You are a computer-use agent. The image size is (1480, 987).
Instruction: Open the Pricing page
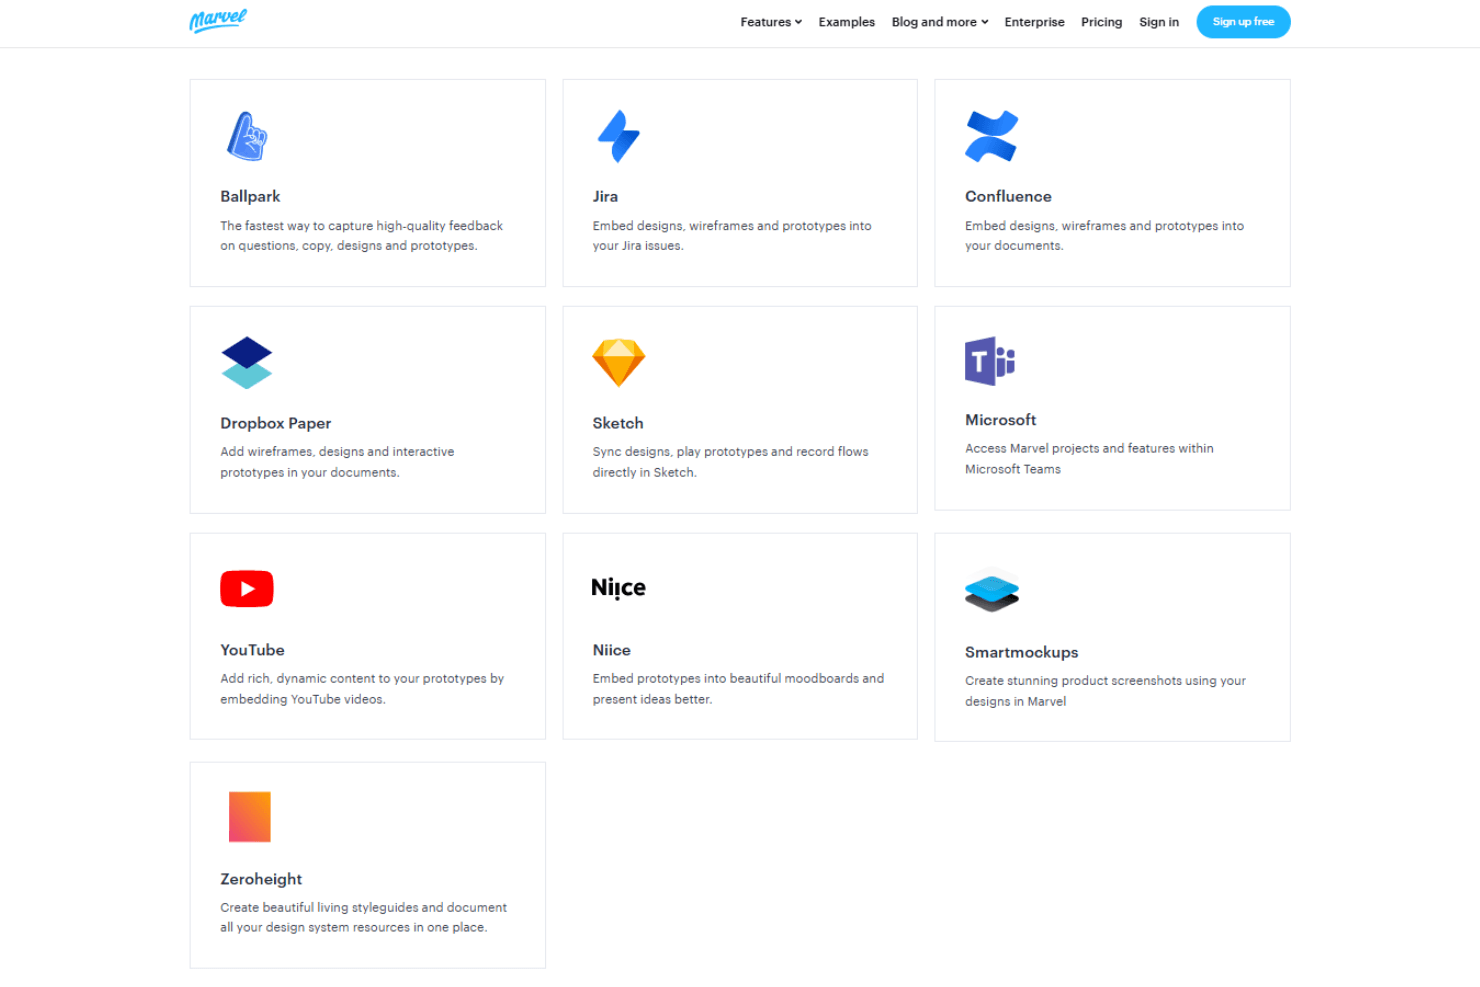1101,22
